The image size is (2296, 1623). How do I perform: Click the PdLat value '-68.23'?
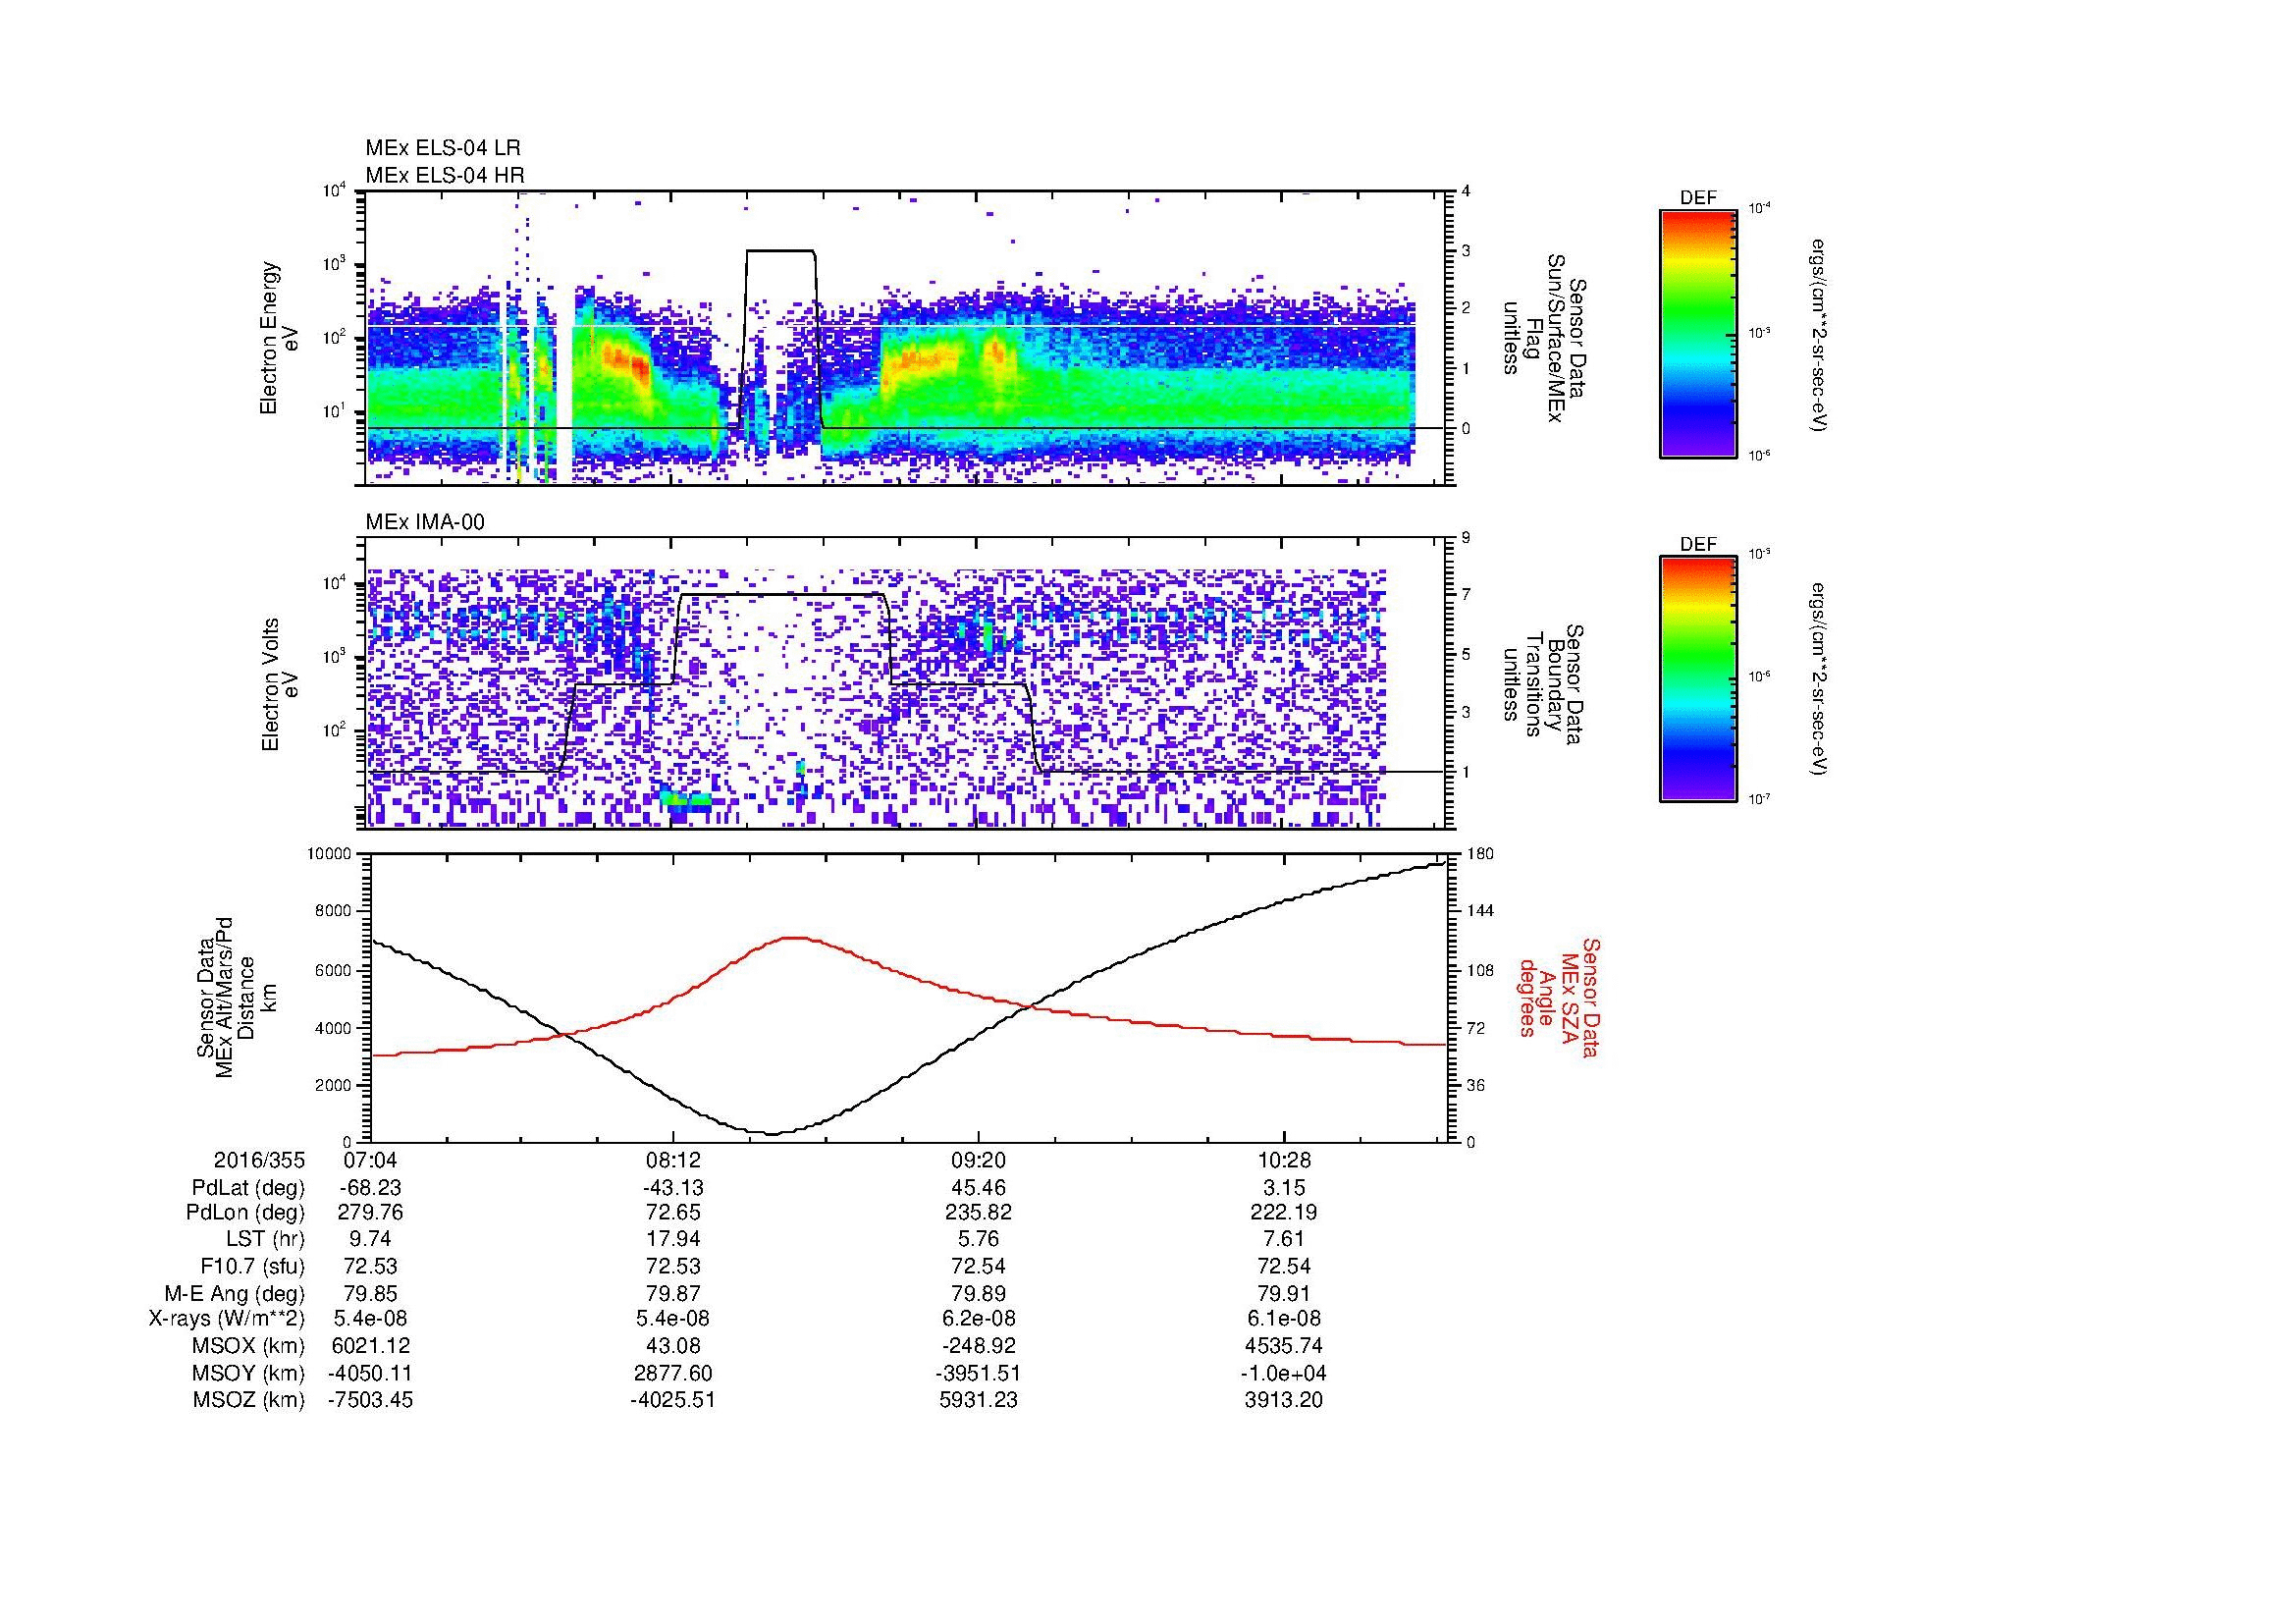tap(371, 1188)
